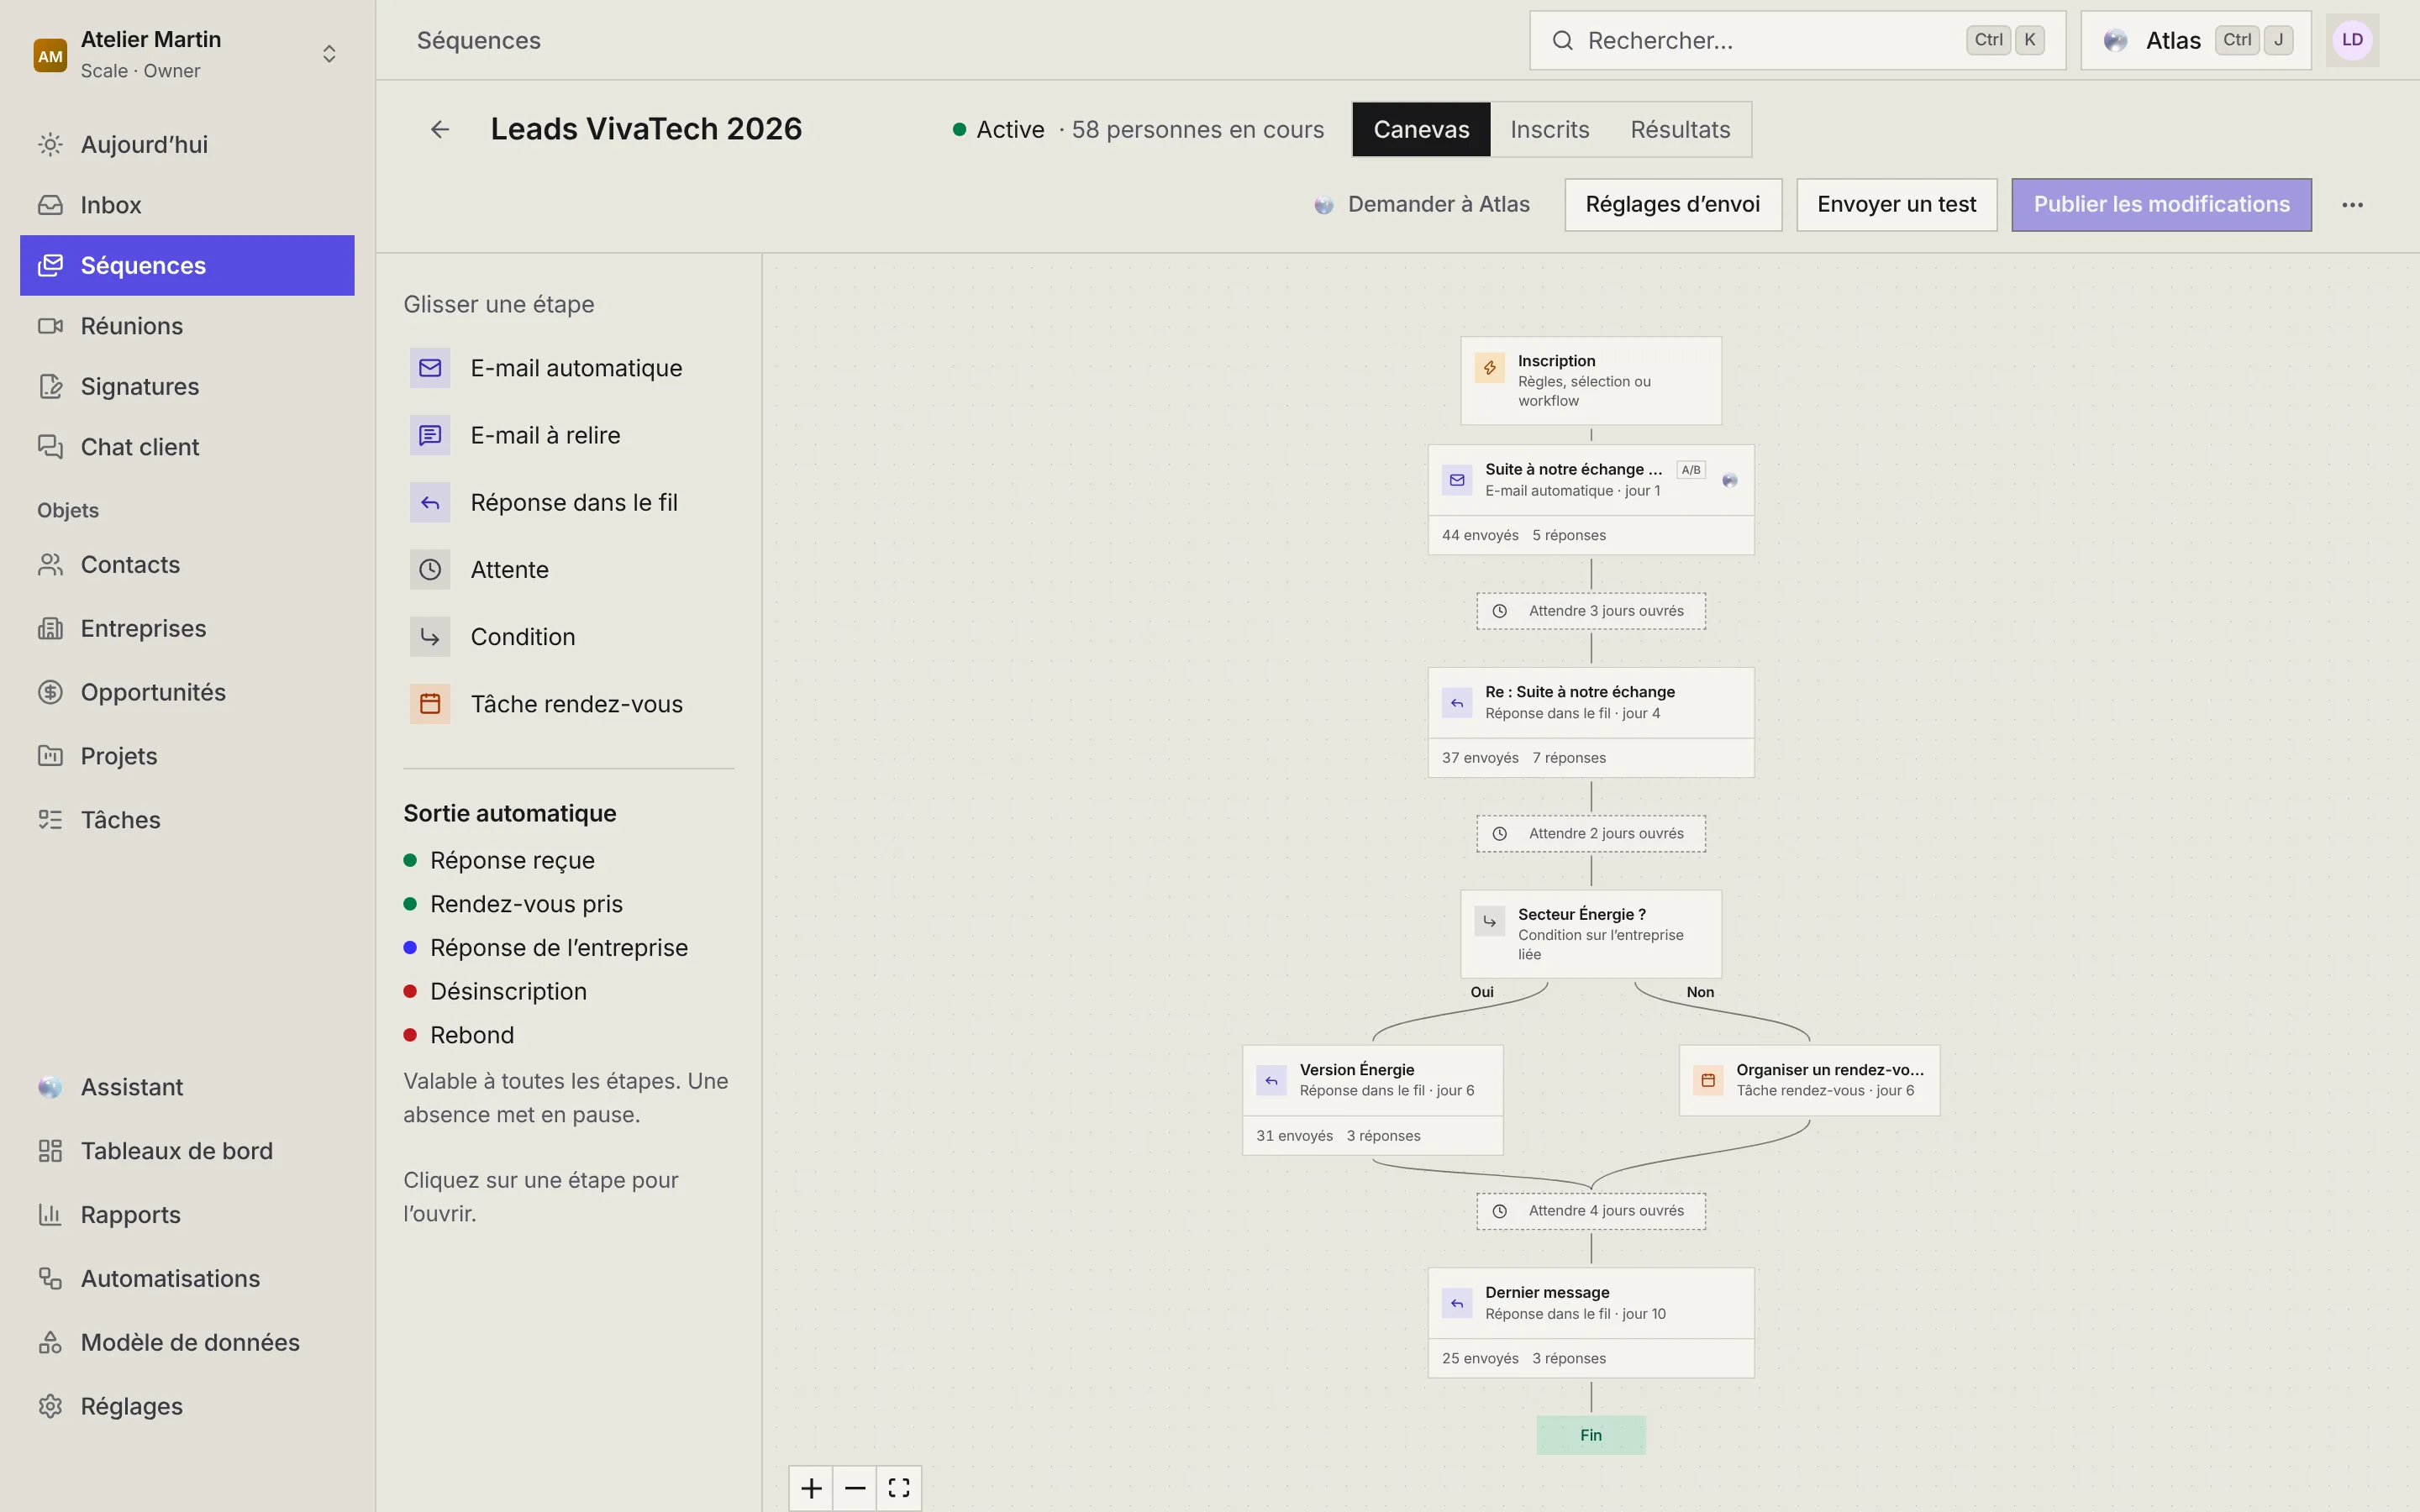Switch to the Résultats tab

coord(1680,129)
